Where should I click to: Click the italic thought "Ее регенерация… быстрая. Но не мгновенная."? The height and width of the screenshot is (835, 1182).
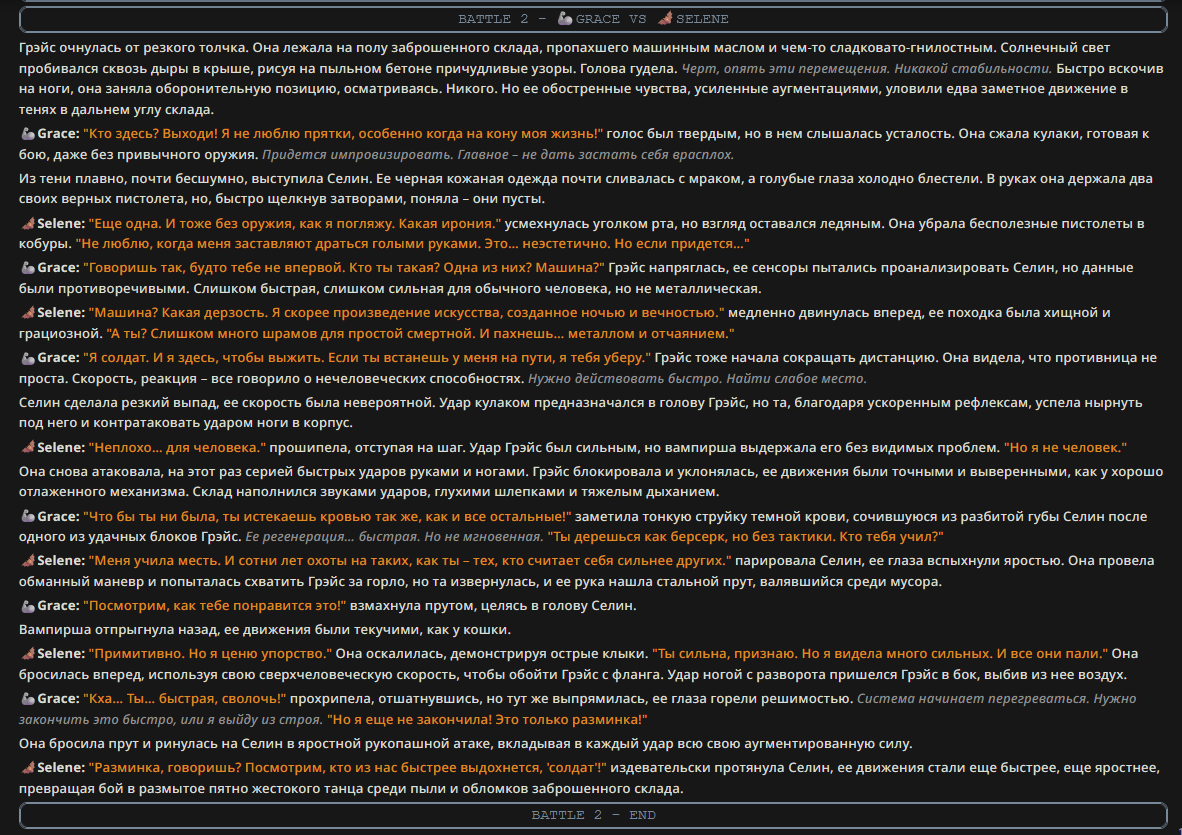pos(394,536)
